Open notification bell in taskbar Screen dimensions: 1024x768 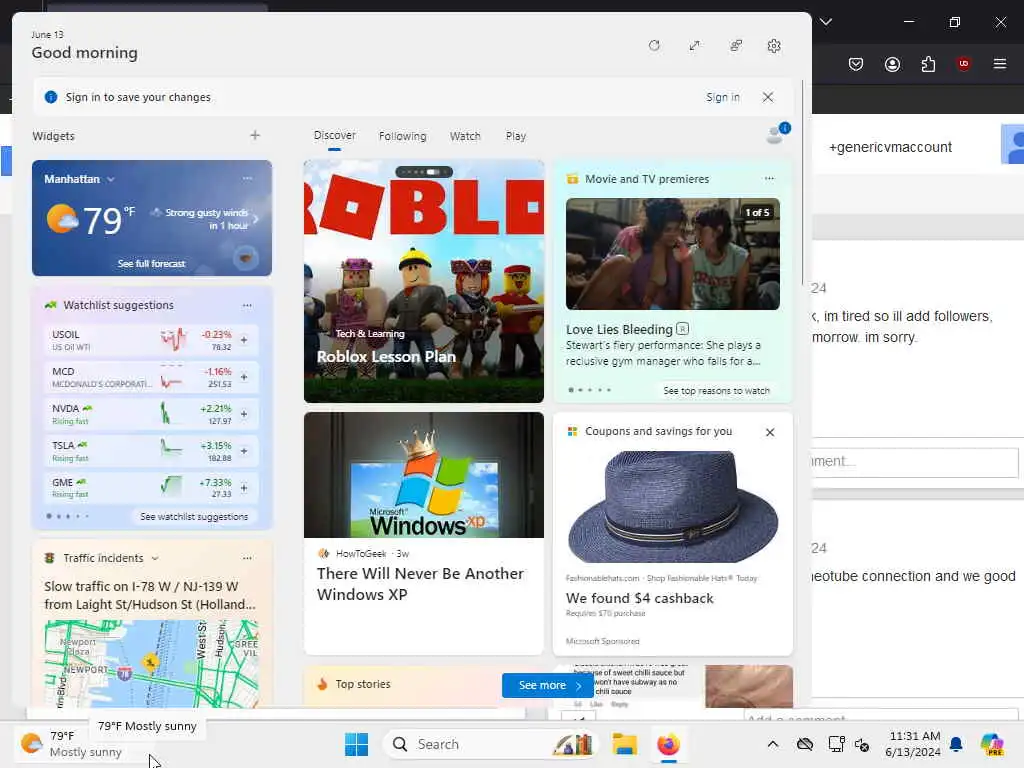[x=956, y=744]
